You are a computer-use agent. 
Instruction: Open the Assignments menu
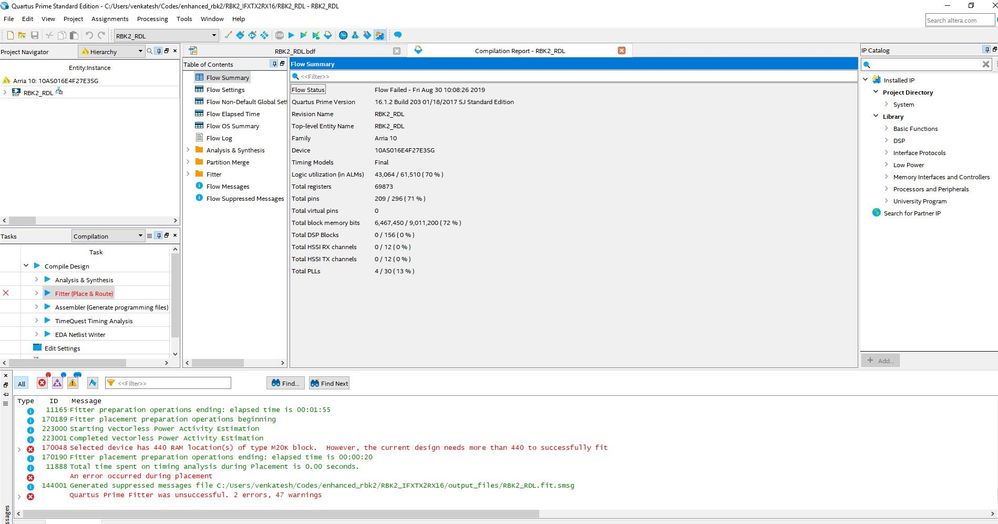[109, 19]
